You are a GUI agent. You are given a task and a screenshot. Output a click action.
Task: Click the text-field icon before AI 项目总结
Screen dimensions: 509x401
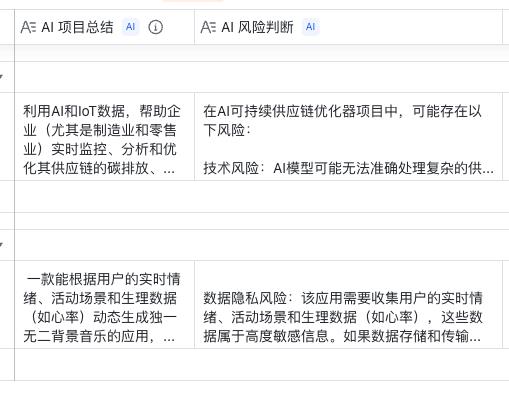click(28, 27)
